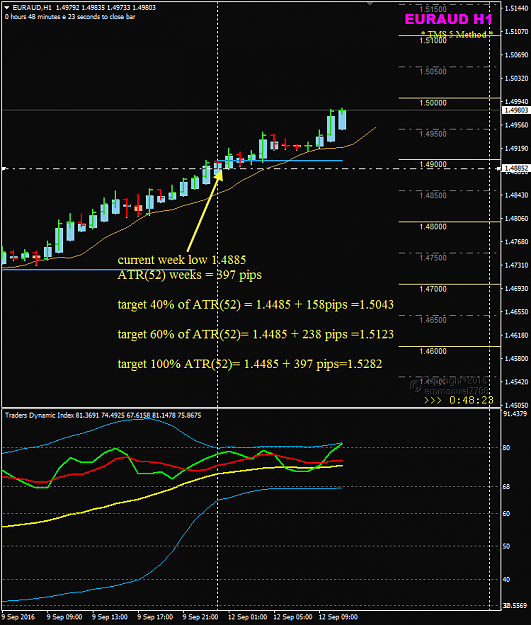Select the 1.47500 round-number level label

pos(433,258)
